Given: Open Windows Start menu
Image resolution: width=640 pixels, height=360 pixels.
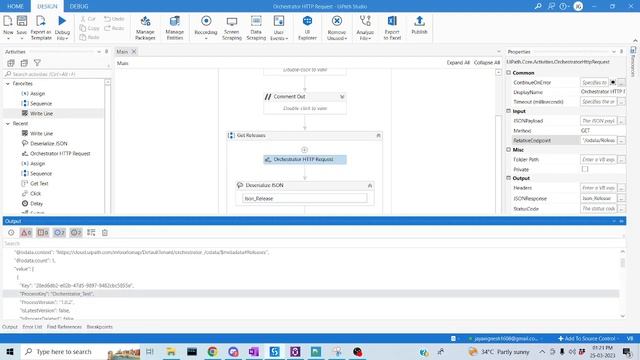Looking at the screenshot, I should pos(10,352).
